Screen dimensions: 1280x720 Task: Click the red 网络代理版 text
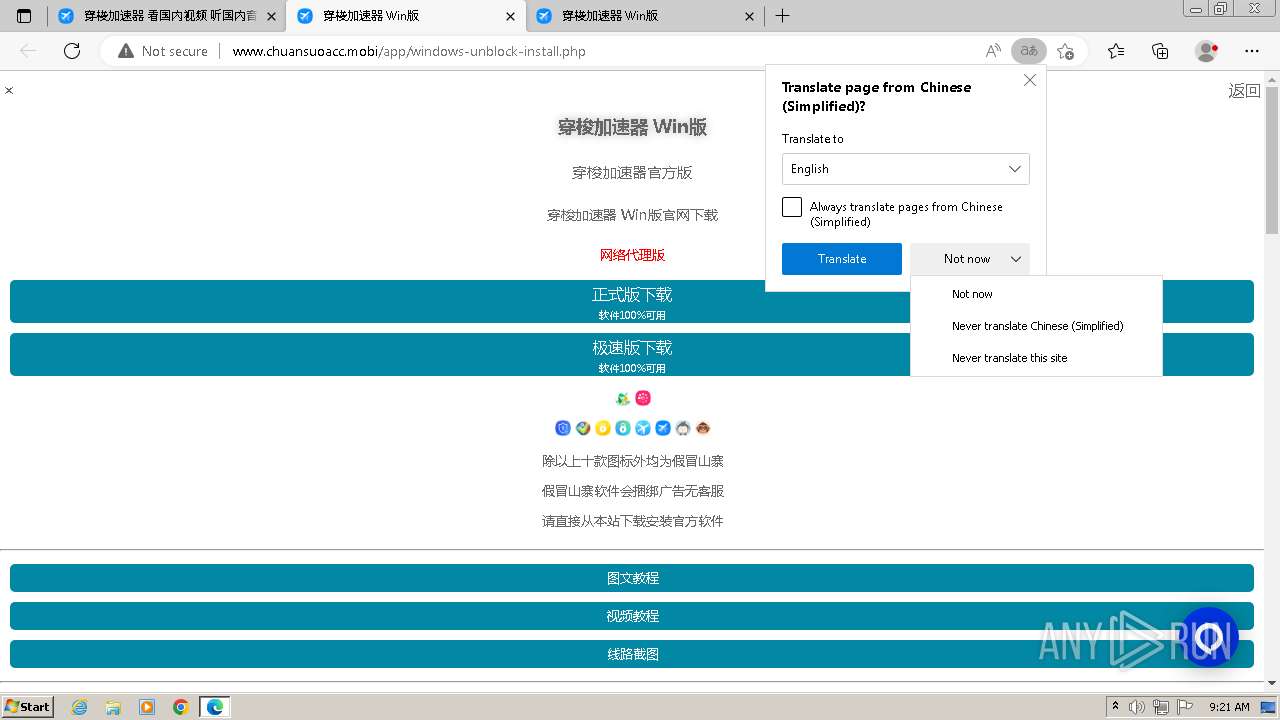[x=632, y=255]
